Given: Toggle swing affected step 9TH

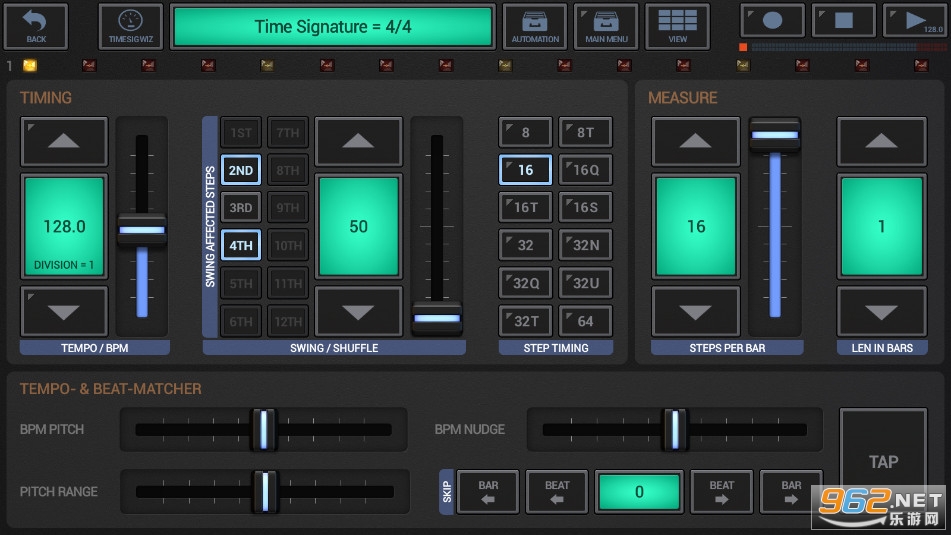Looking at the screenshot, I should pyautogui.click(x=288, y=207).
